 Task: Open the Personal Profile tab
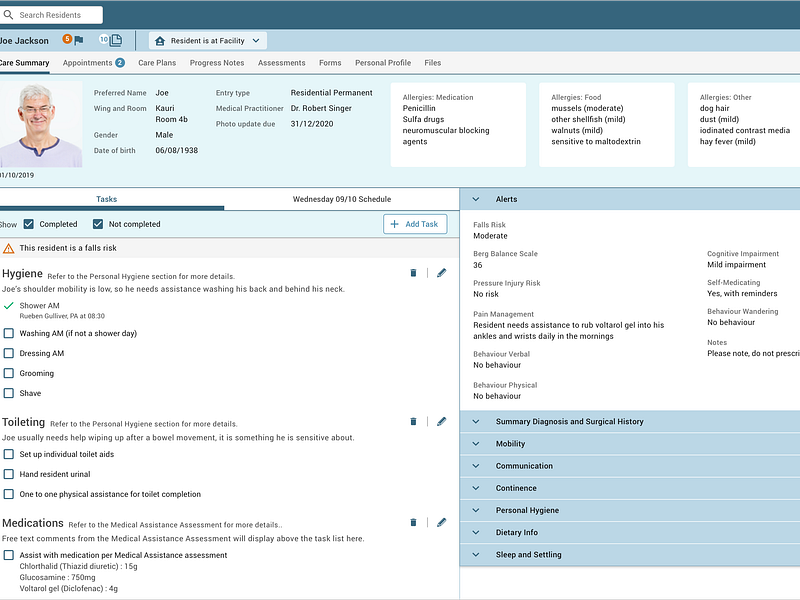(x=383, y=63)
